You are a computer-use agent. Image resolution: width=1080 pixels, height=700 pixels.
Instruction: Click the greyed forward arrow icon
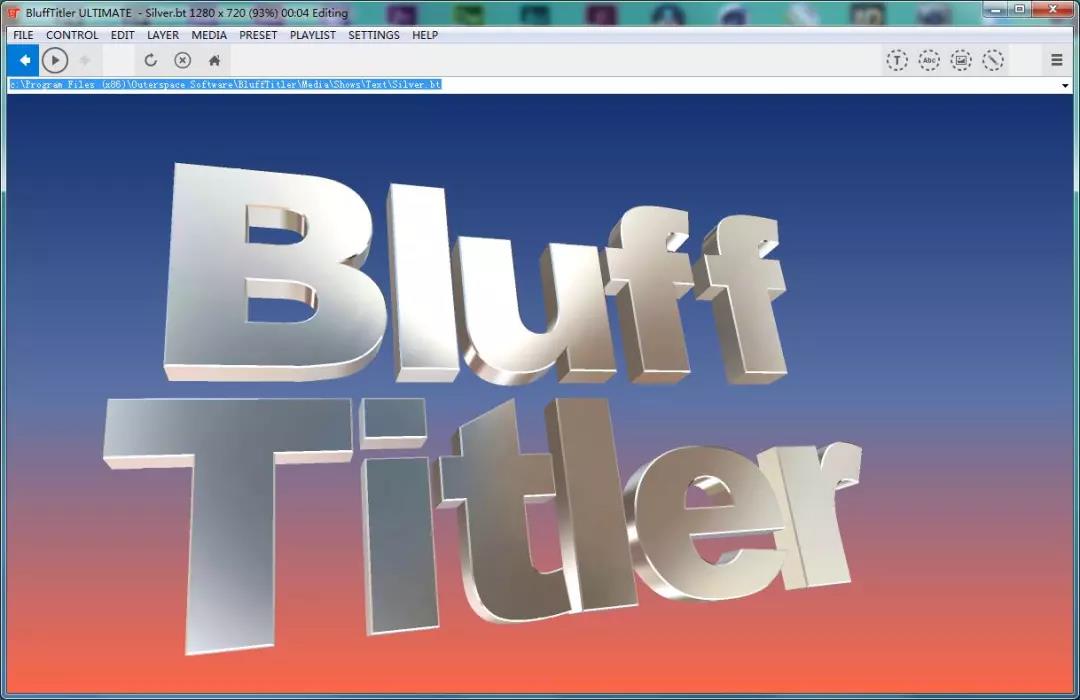coord(85,61)
